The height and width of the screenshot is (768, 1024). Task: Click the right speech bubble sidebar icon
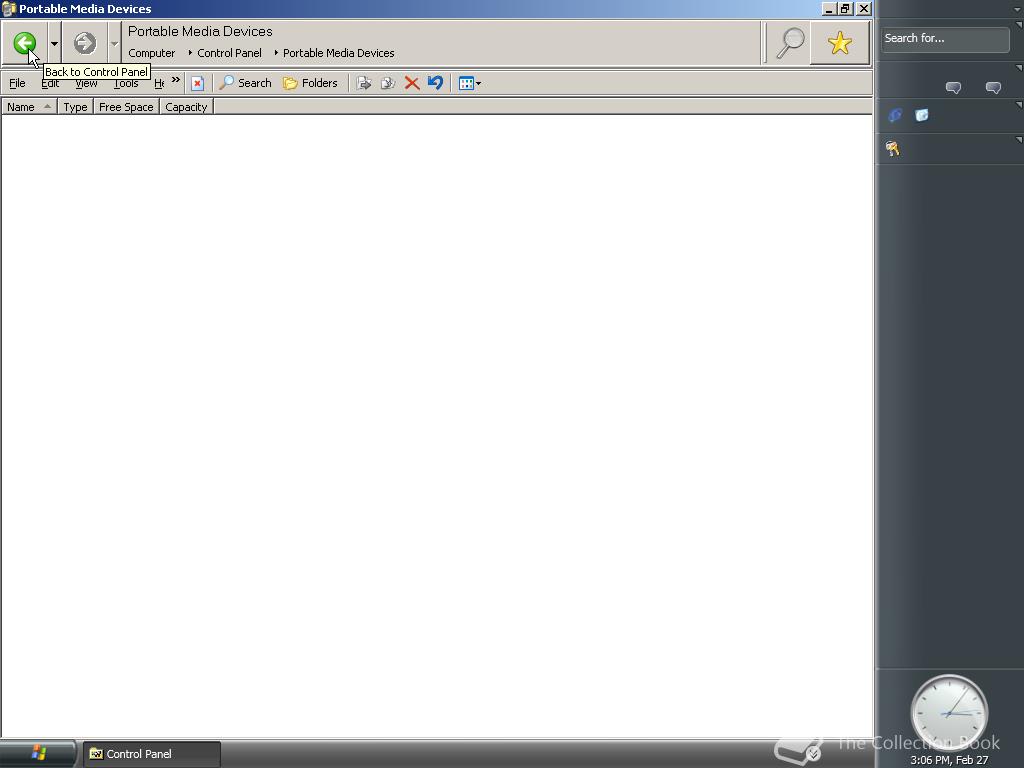tap(993, 88)
